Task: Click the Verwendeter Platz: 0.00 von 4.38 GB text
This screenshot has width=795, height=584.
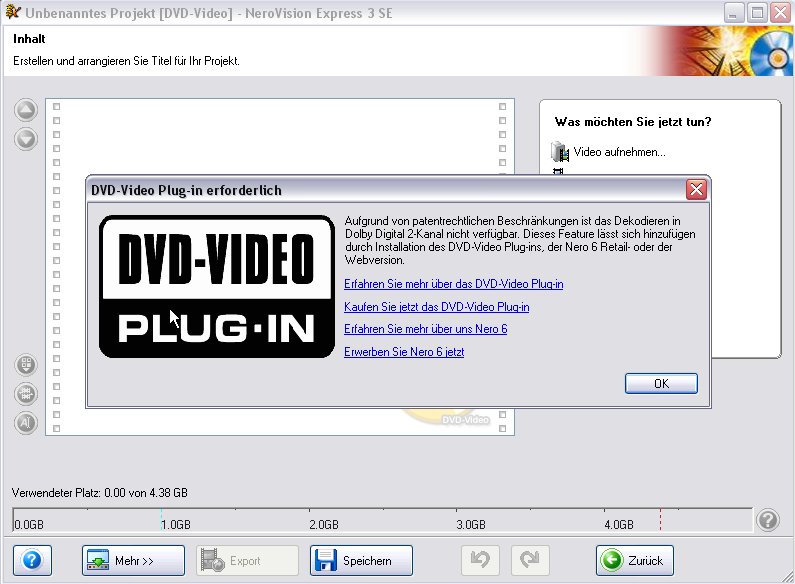Action: [100, 493]
